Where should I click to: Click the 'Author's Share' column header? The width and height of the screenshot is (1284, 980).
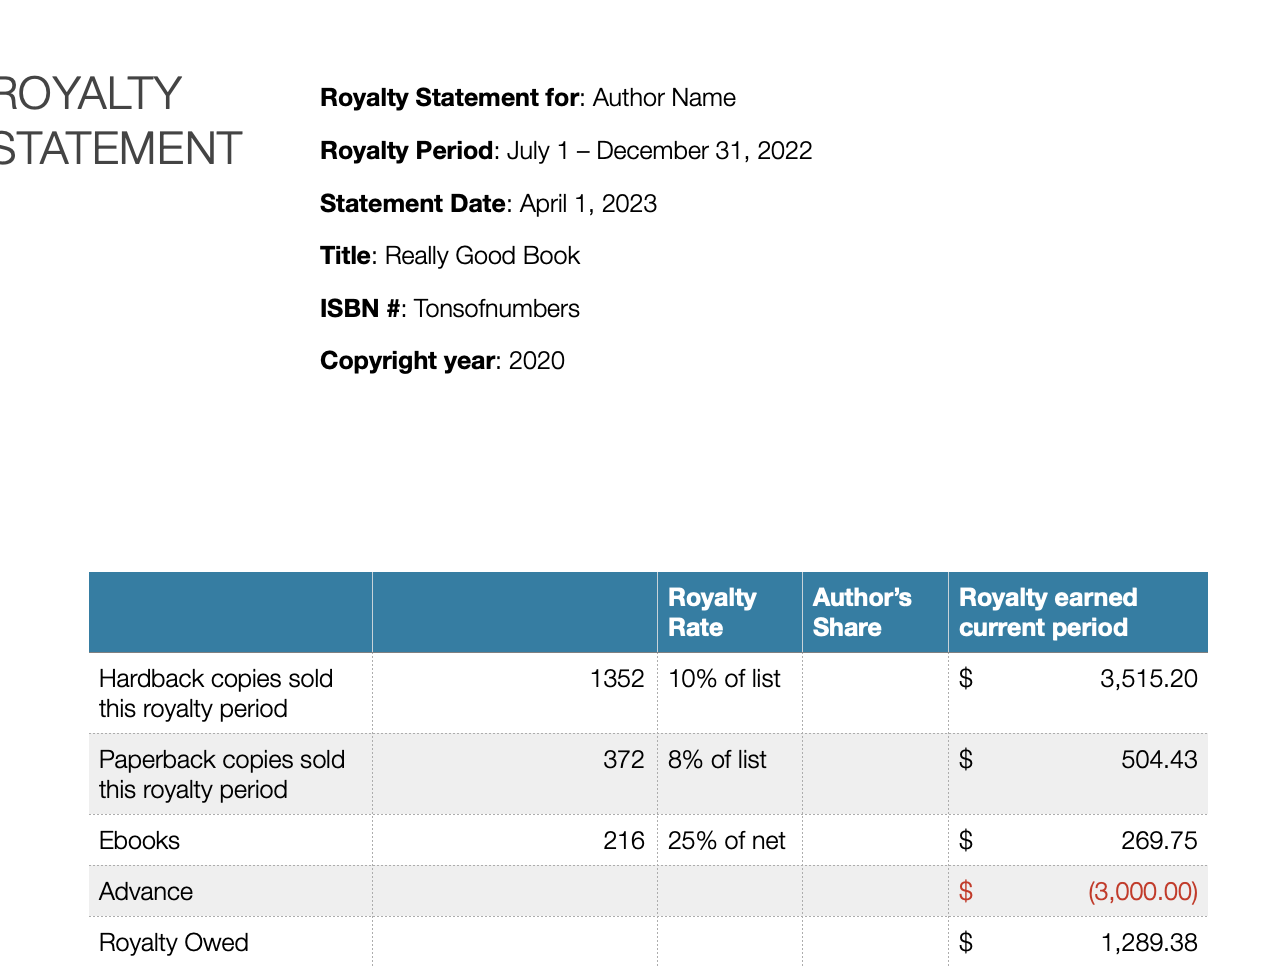875,612
